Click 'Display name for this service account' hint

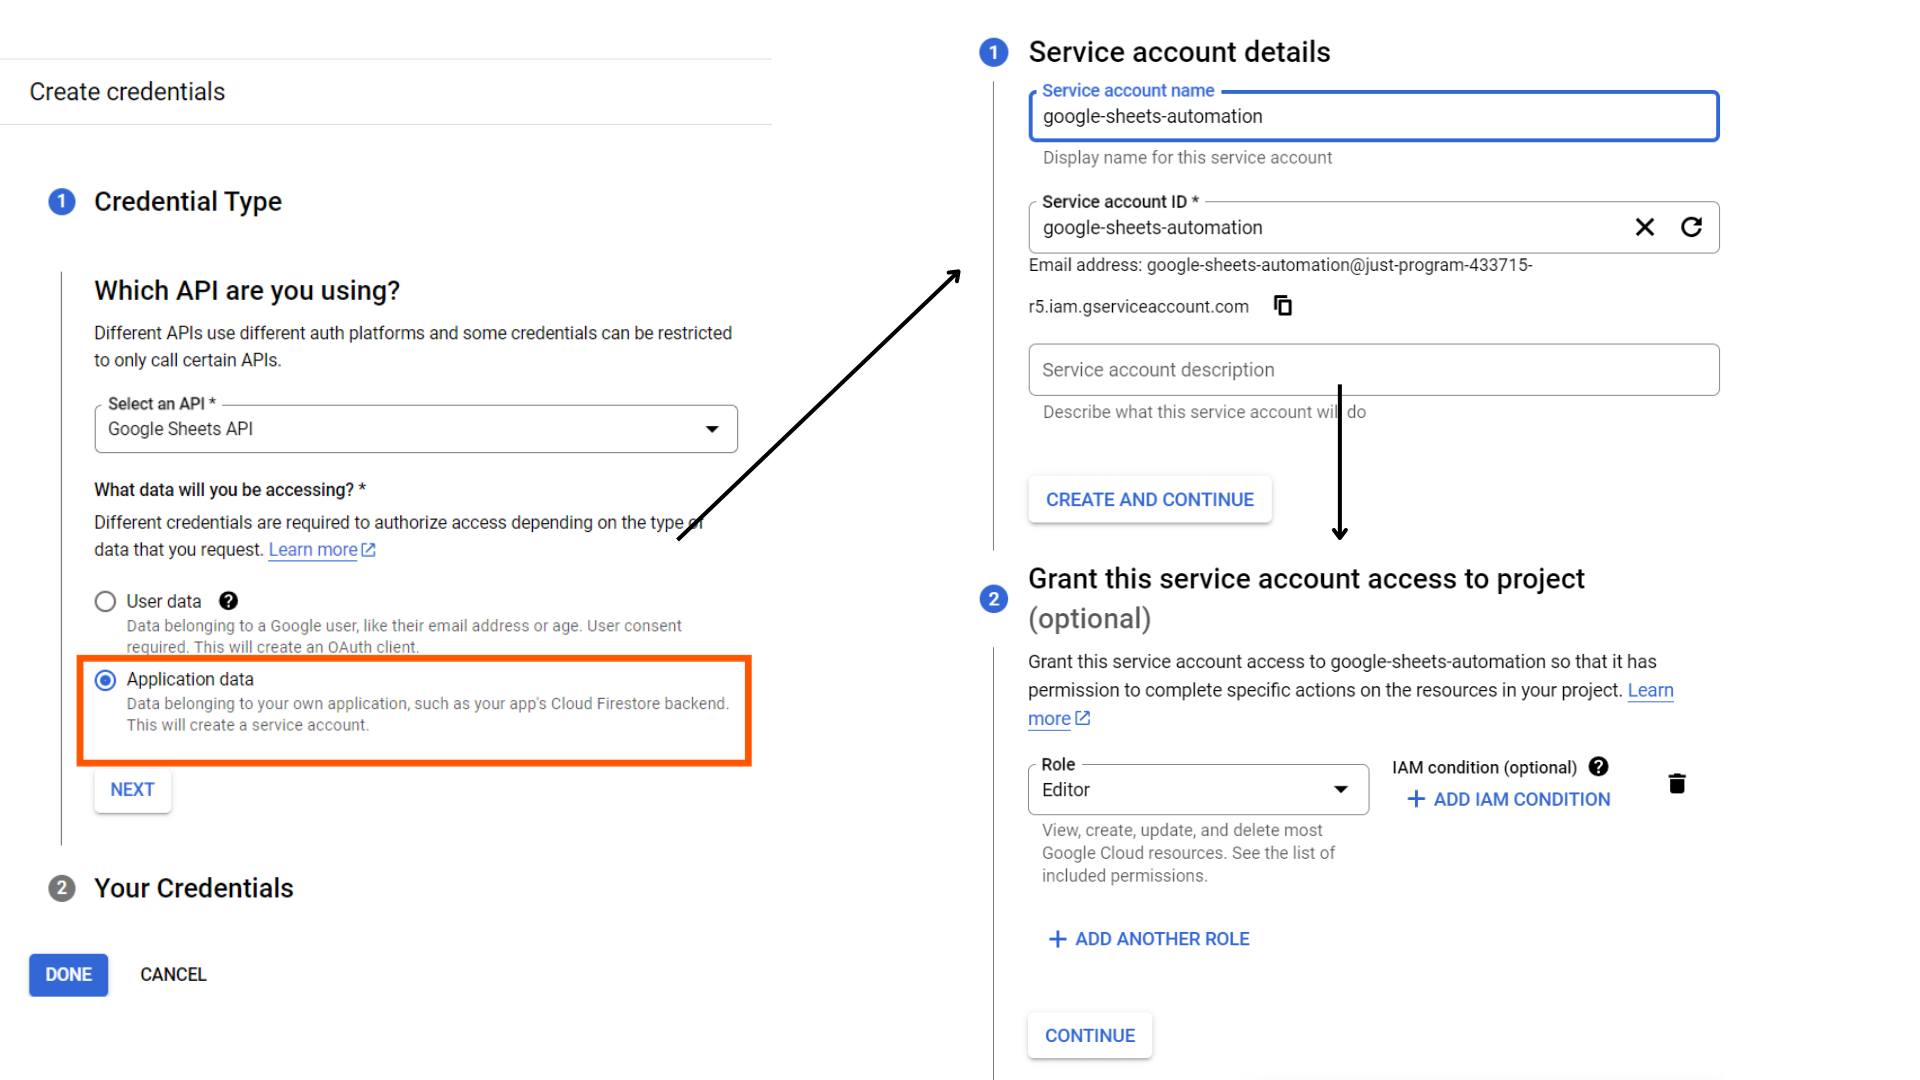coord(1187,158)
